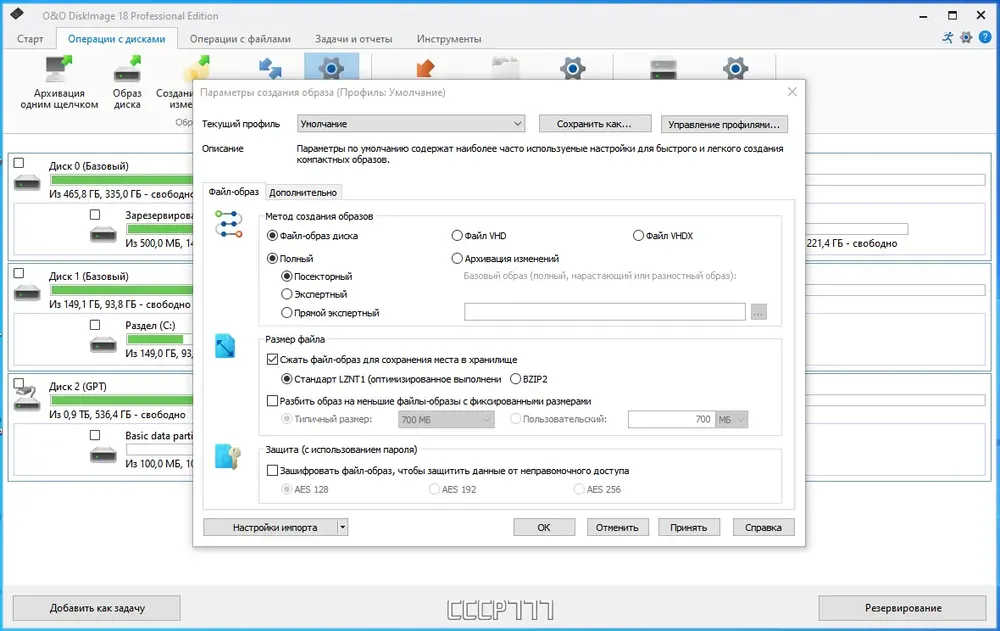This screenshot has width=1000, height=631.
Task: Click Управление профилями... button
Action: point(724,124)
